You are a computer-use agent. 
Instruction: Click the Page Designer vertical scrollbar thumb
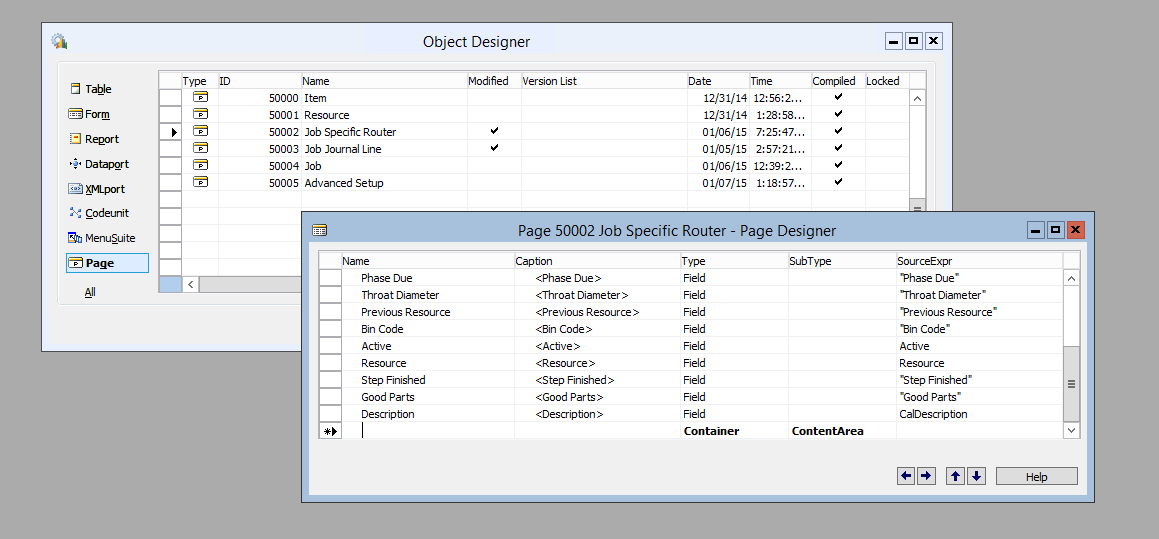1071,383
